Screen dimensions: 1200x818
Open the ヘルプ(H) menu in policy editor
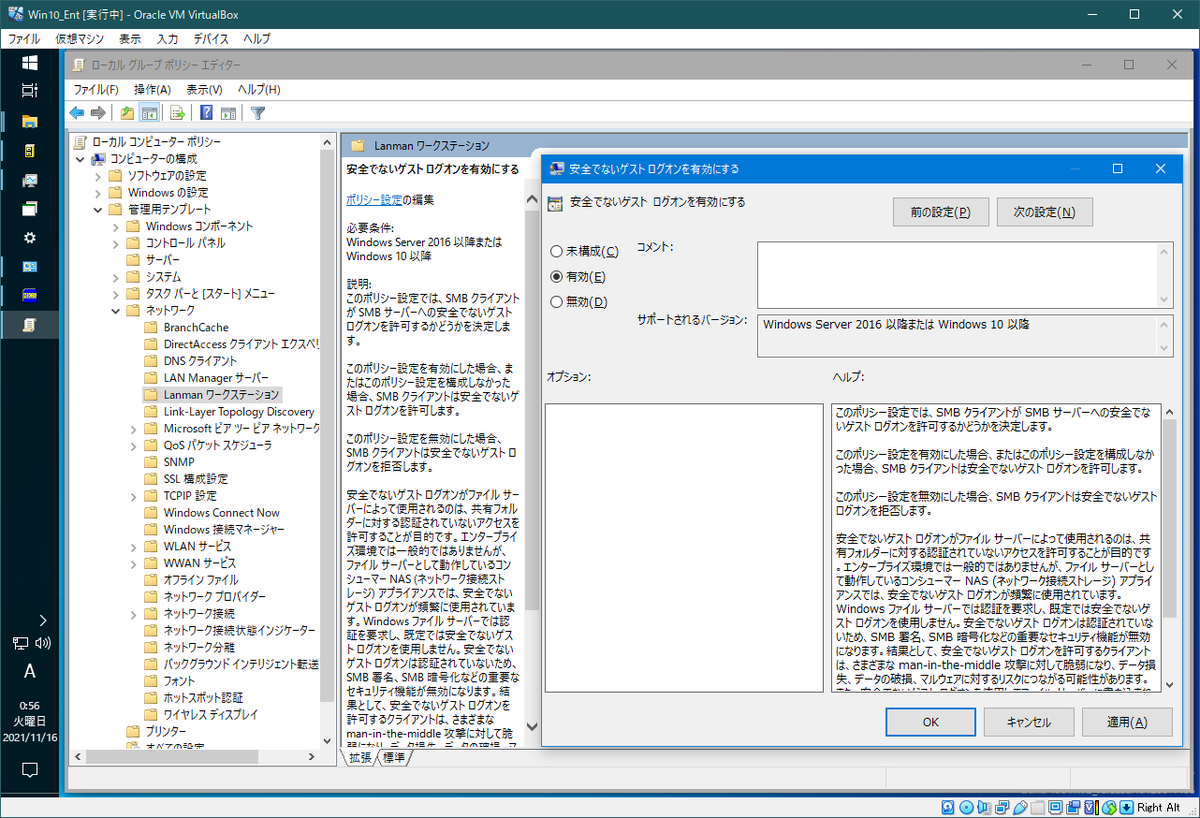point(259,89)
